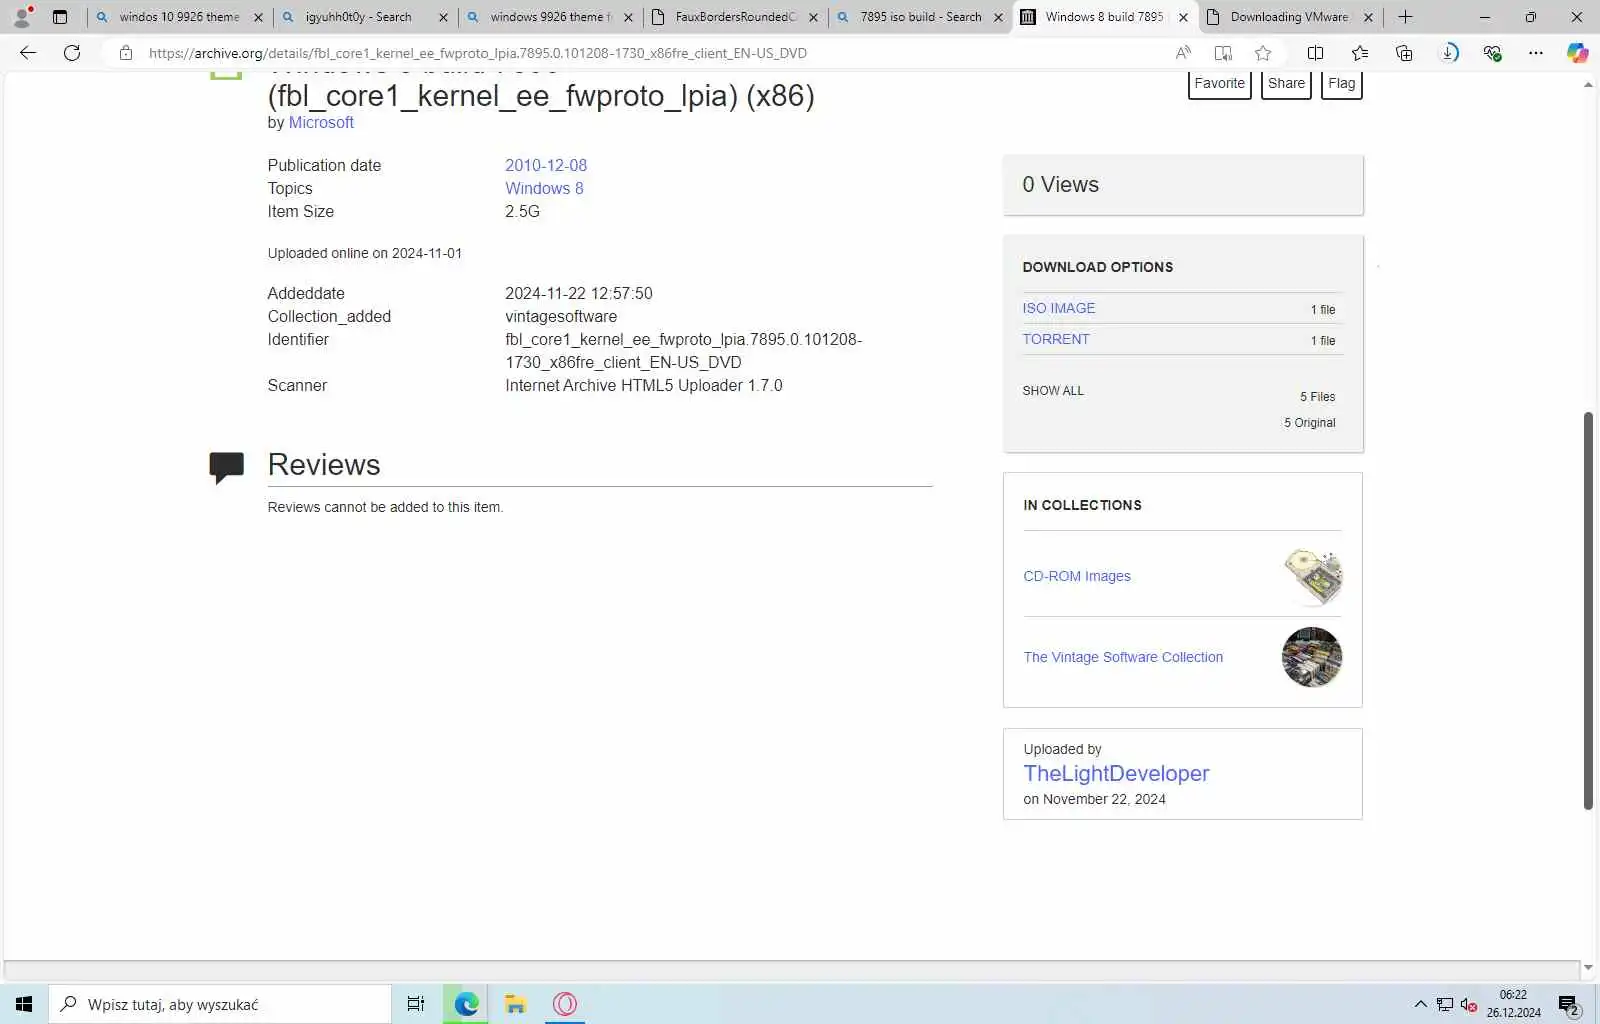Open the Edge Settings and more menu
Screen dimensions: 1600x1024
coord(1536,53)
